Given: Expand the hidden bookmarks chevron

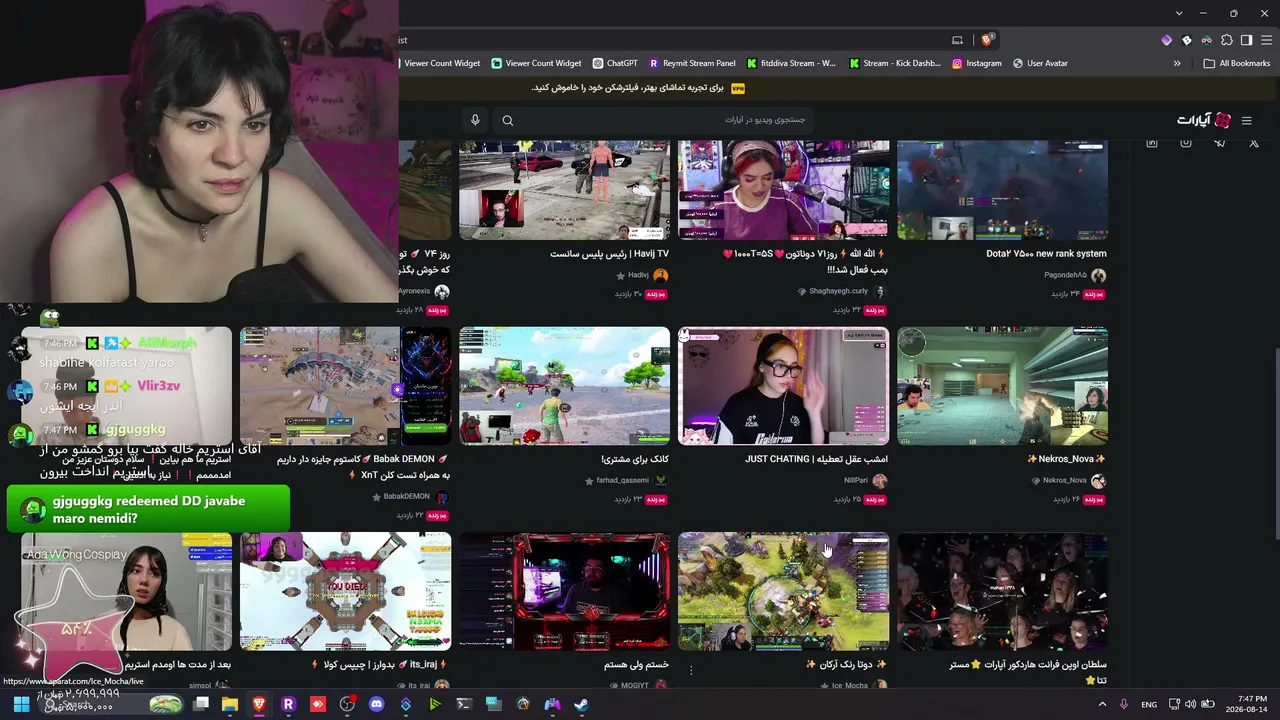Looking at the screenshot, I should tap(1177, 63).
